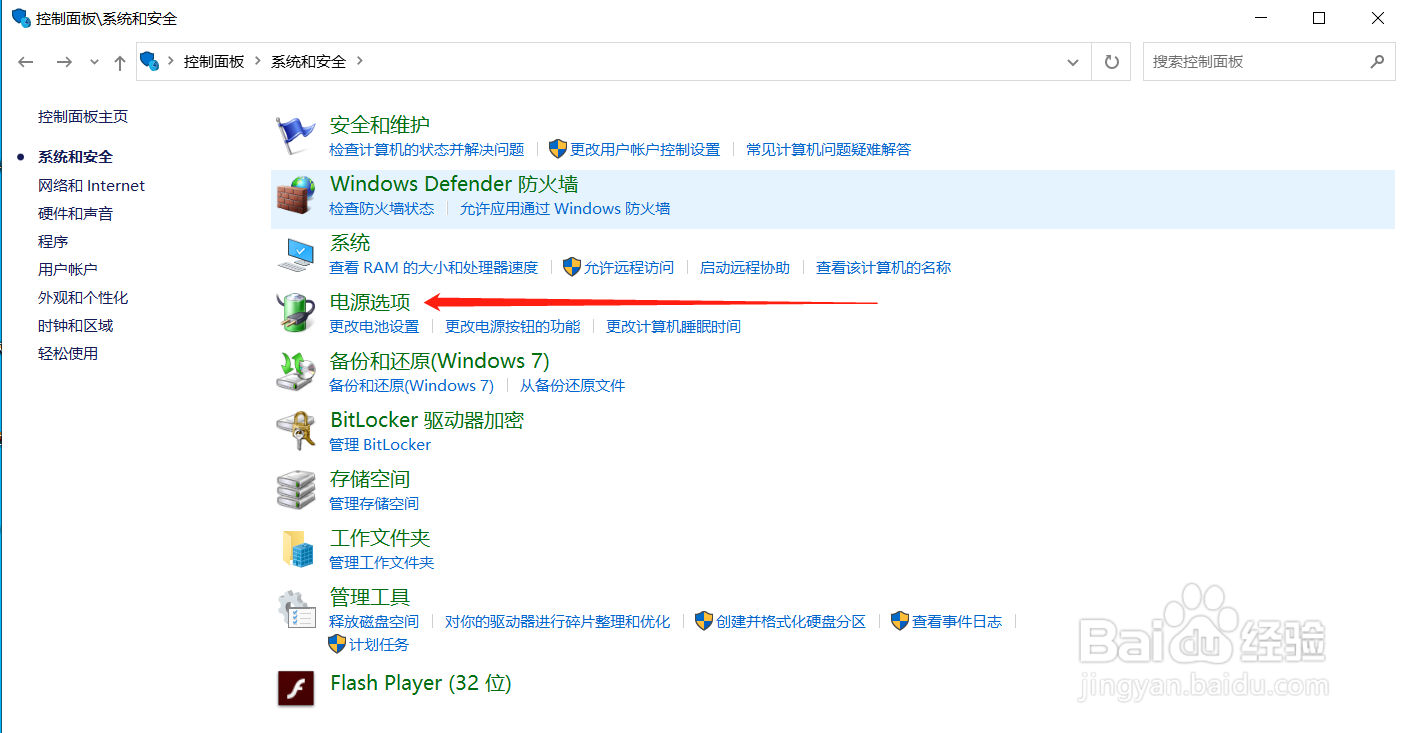Open 对你的驱动器进行碎片整理和优化 link

point(558,622)
